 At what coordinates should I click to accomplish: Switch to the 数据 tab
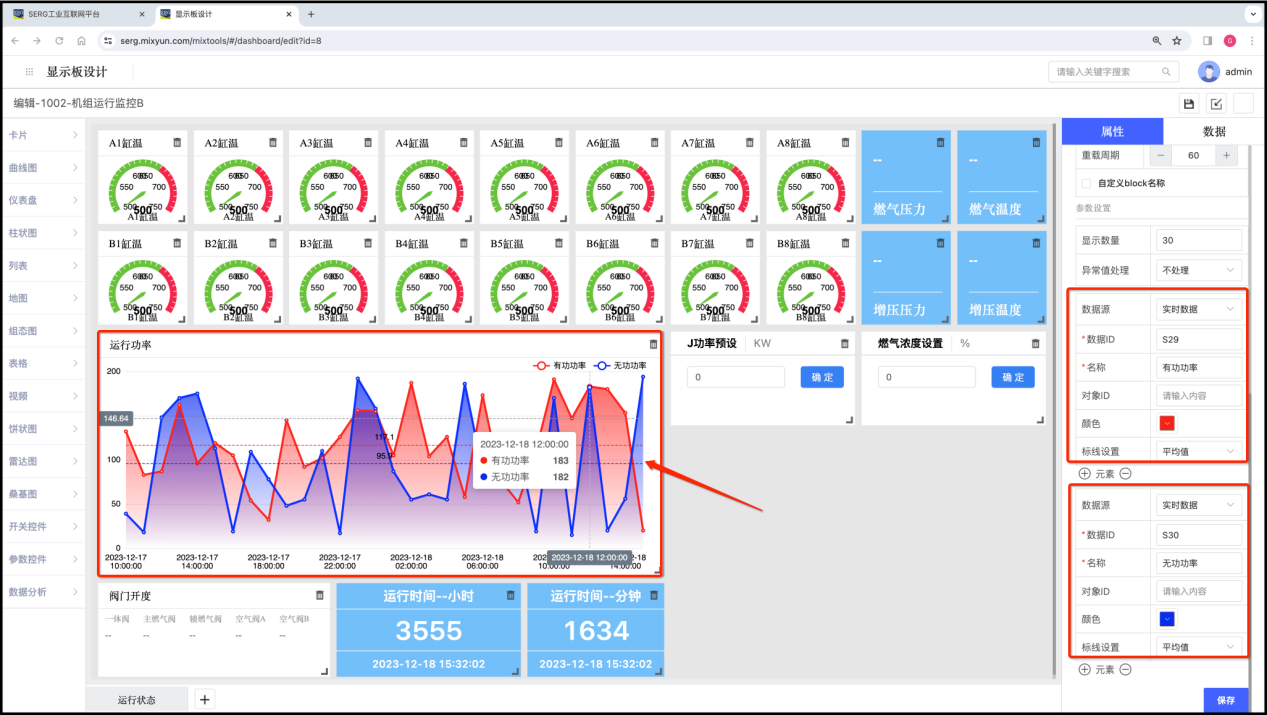tap(1213, 131)
